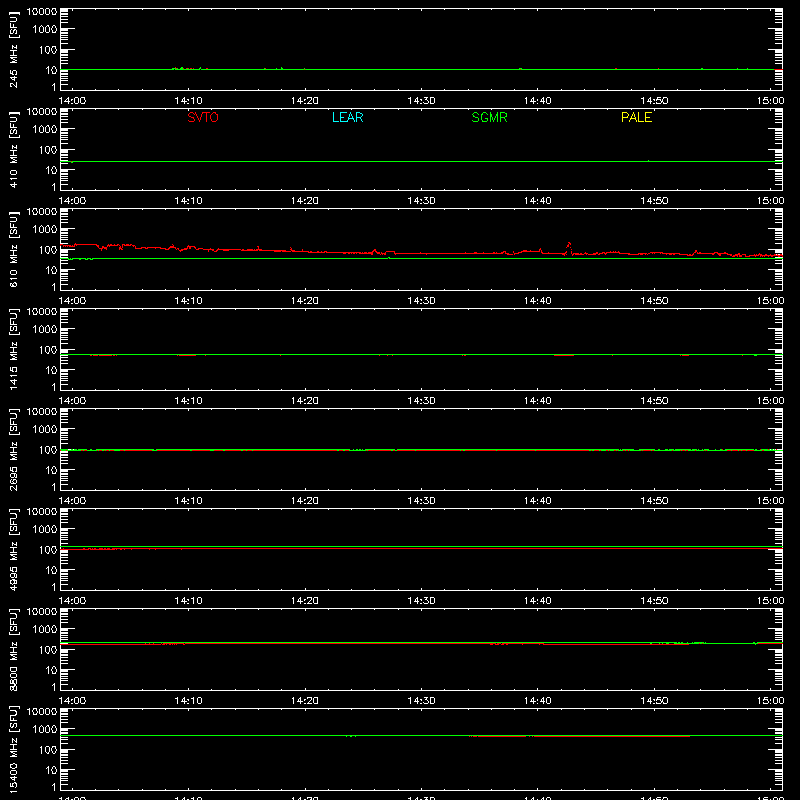Click the 14:00 time label under the 1415 MHz plot
The image size is (800, 800).
point(72,401)
